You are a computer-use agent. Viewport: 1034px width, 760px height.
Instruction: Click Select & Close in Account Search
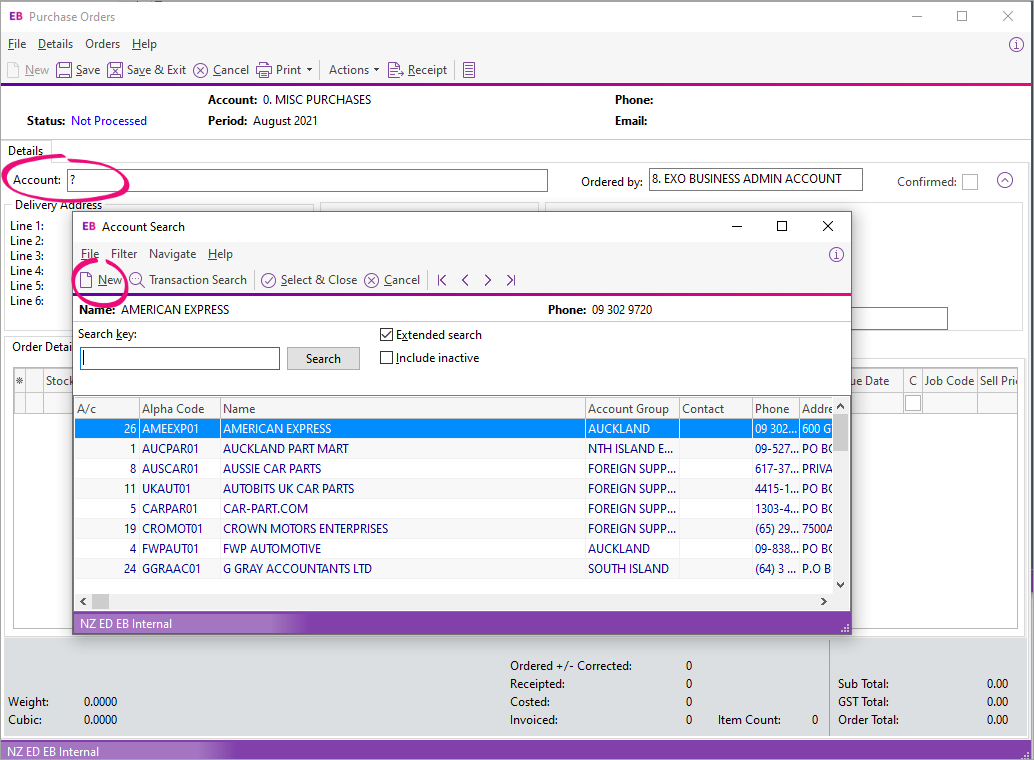tap(309, 280)
